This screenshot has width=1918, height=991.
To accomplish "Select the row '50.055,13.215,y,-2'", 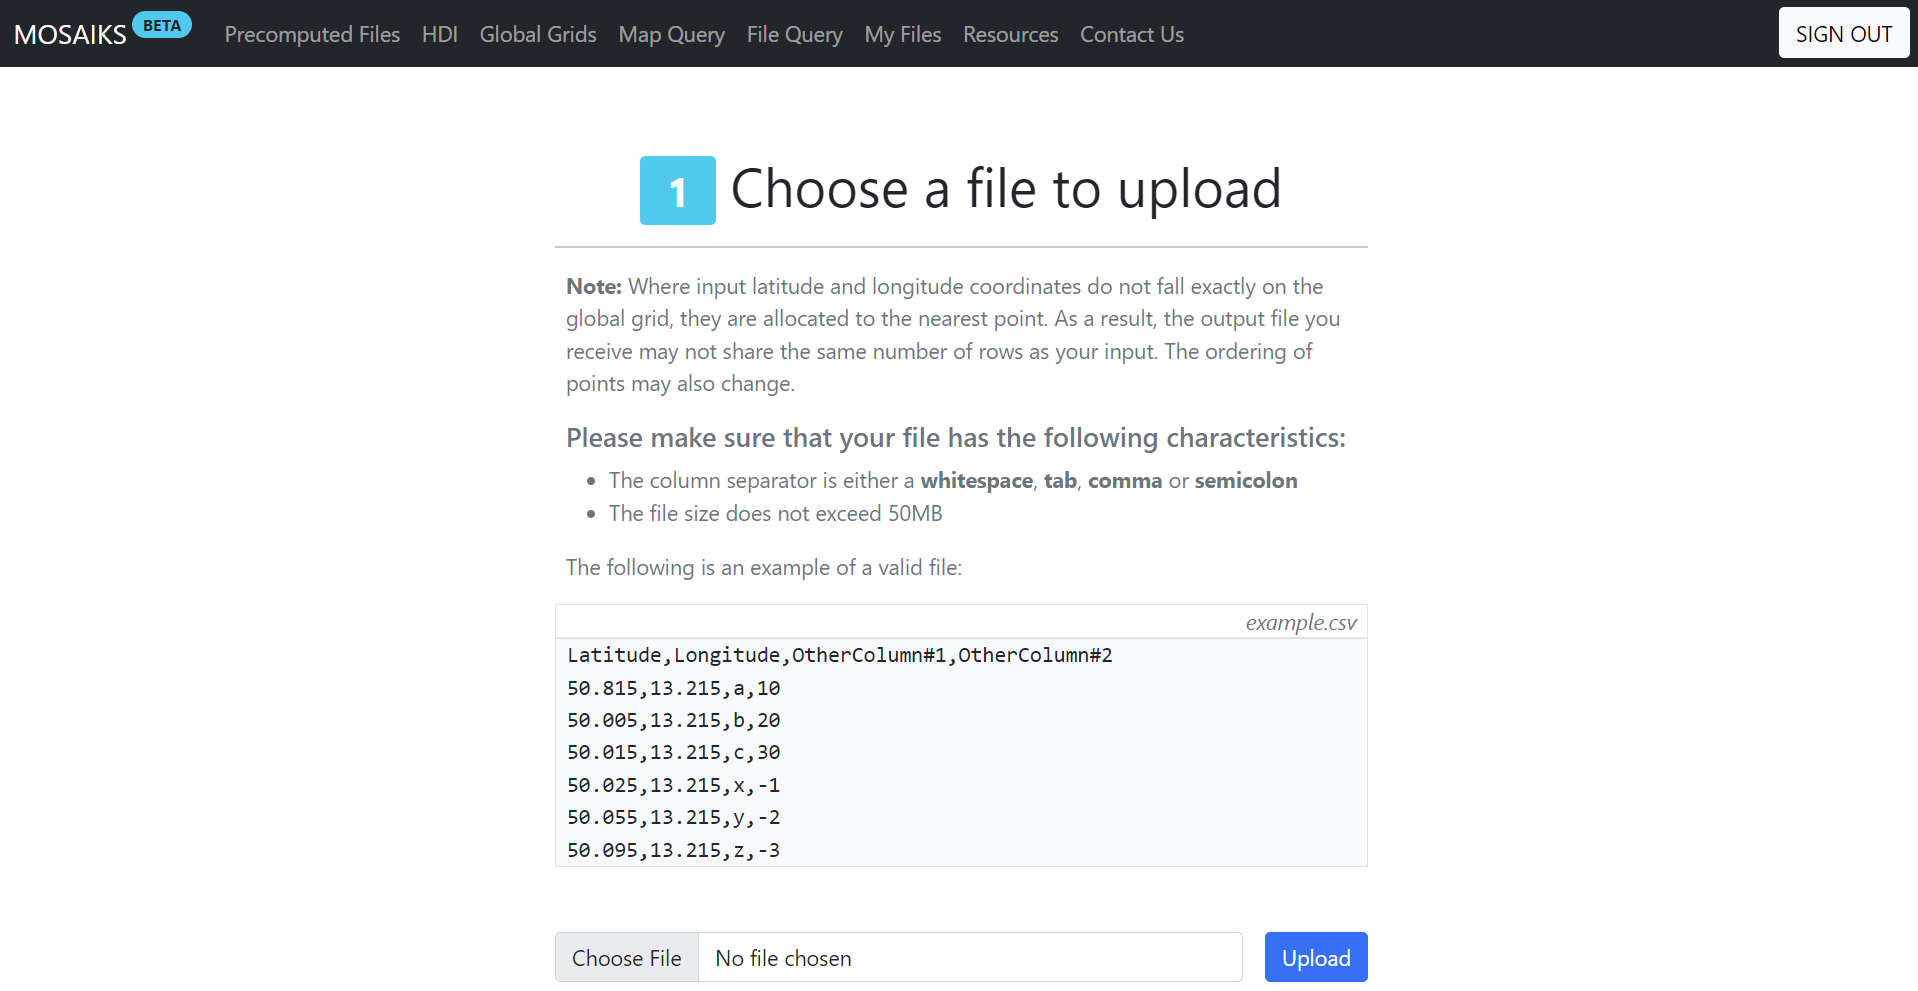I will (x=674, y=817).
